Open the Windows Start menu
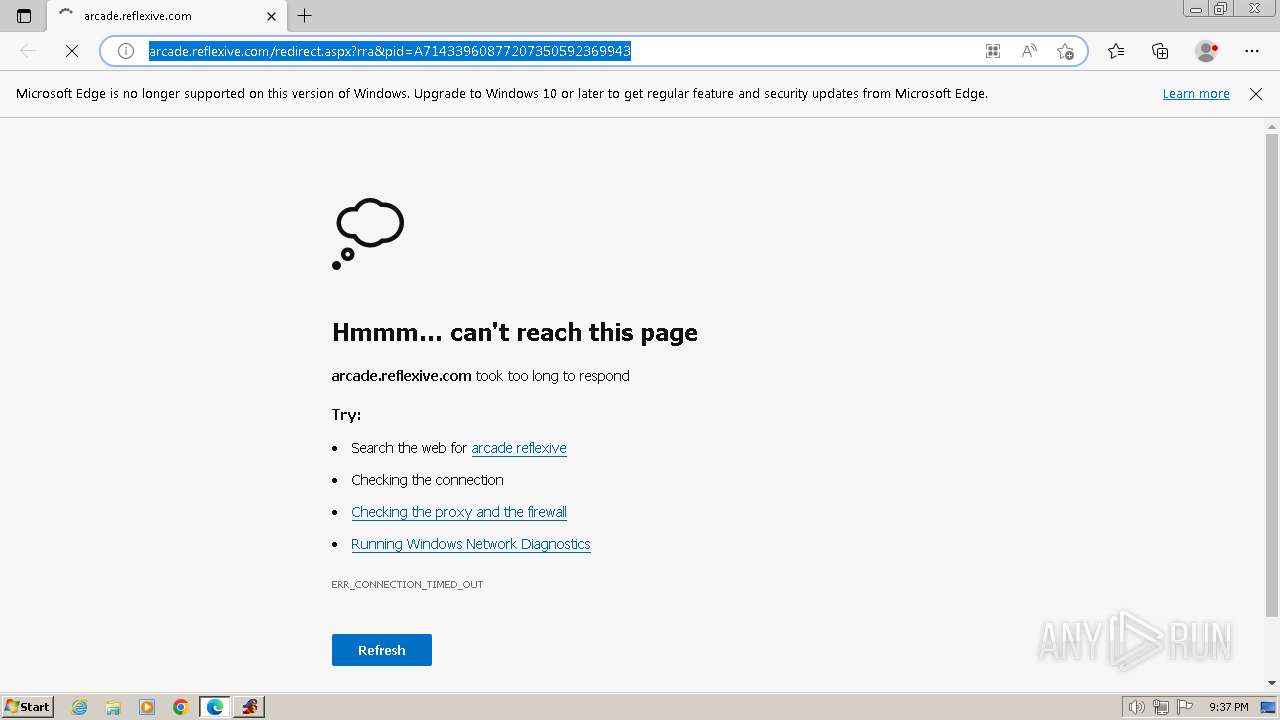Image resolution: width=1280 pixels, height=720 pixels. pyautogui.click(x=28, y=707)
